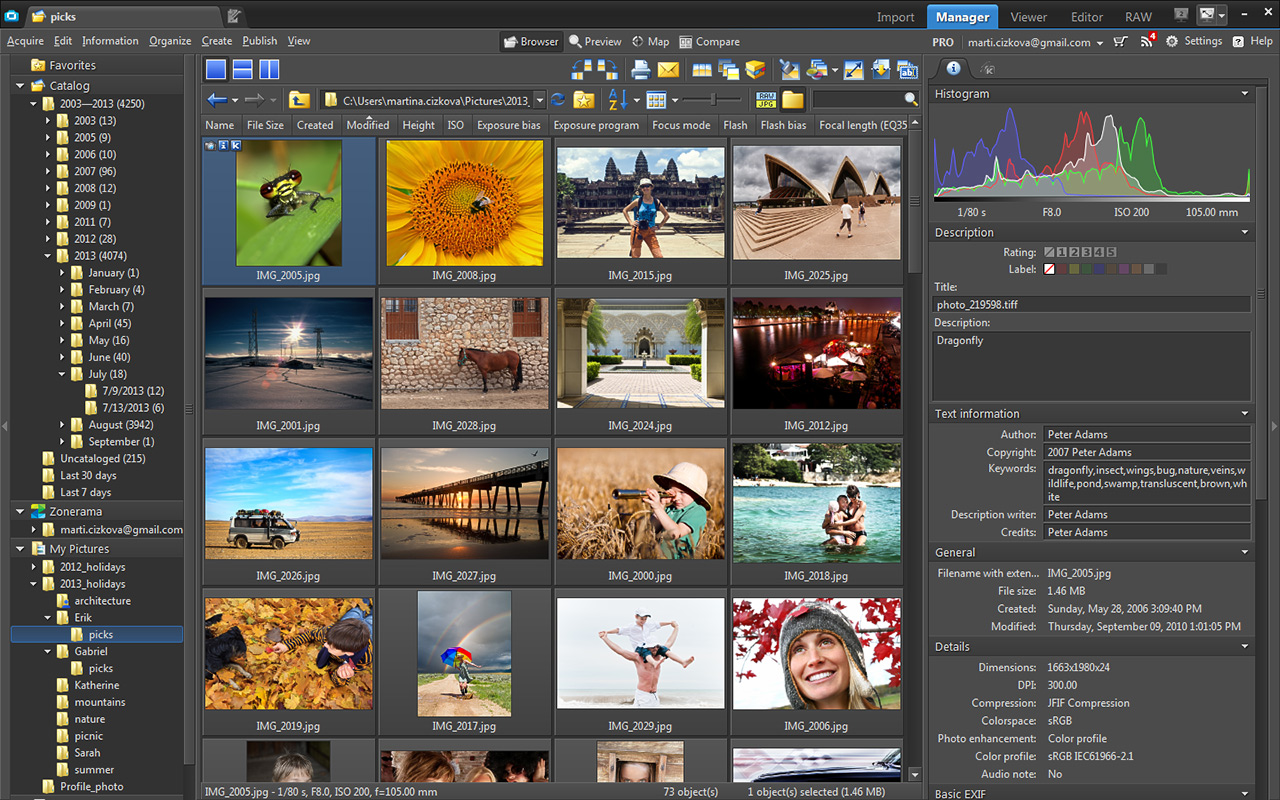Set rating to 2
1280x800 pixels.
pos(1075,253)
